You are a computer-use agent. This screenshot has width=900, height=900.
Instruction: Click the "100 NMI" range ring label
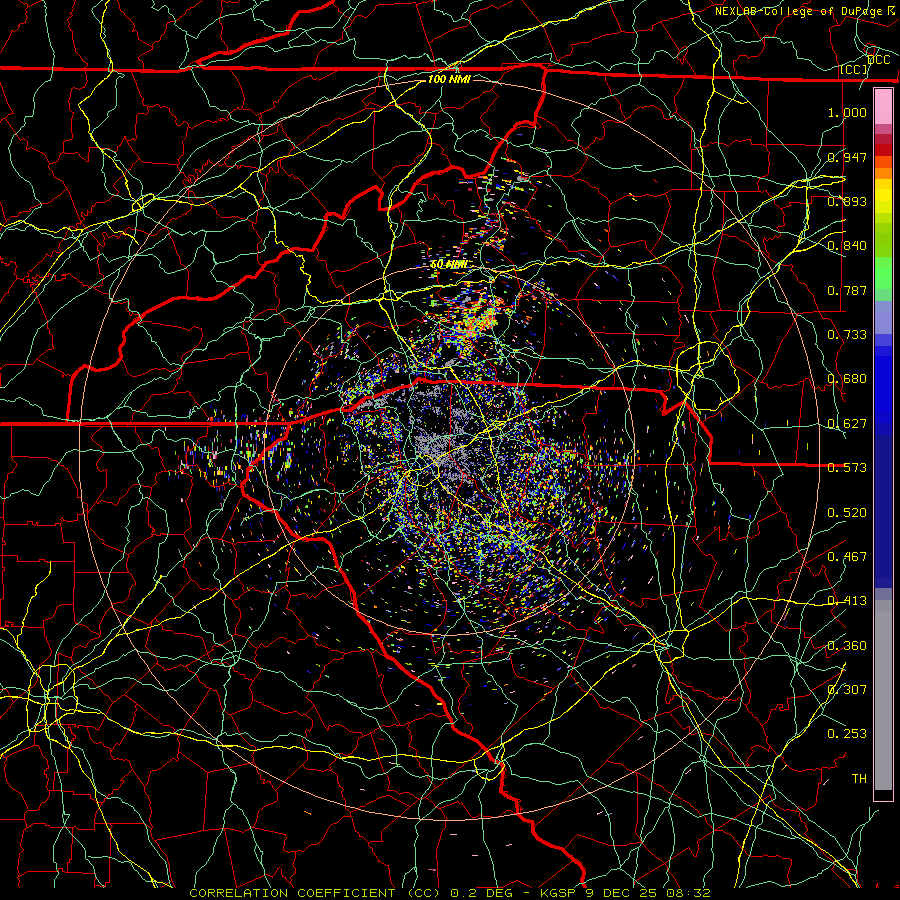point(449,79)
